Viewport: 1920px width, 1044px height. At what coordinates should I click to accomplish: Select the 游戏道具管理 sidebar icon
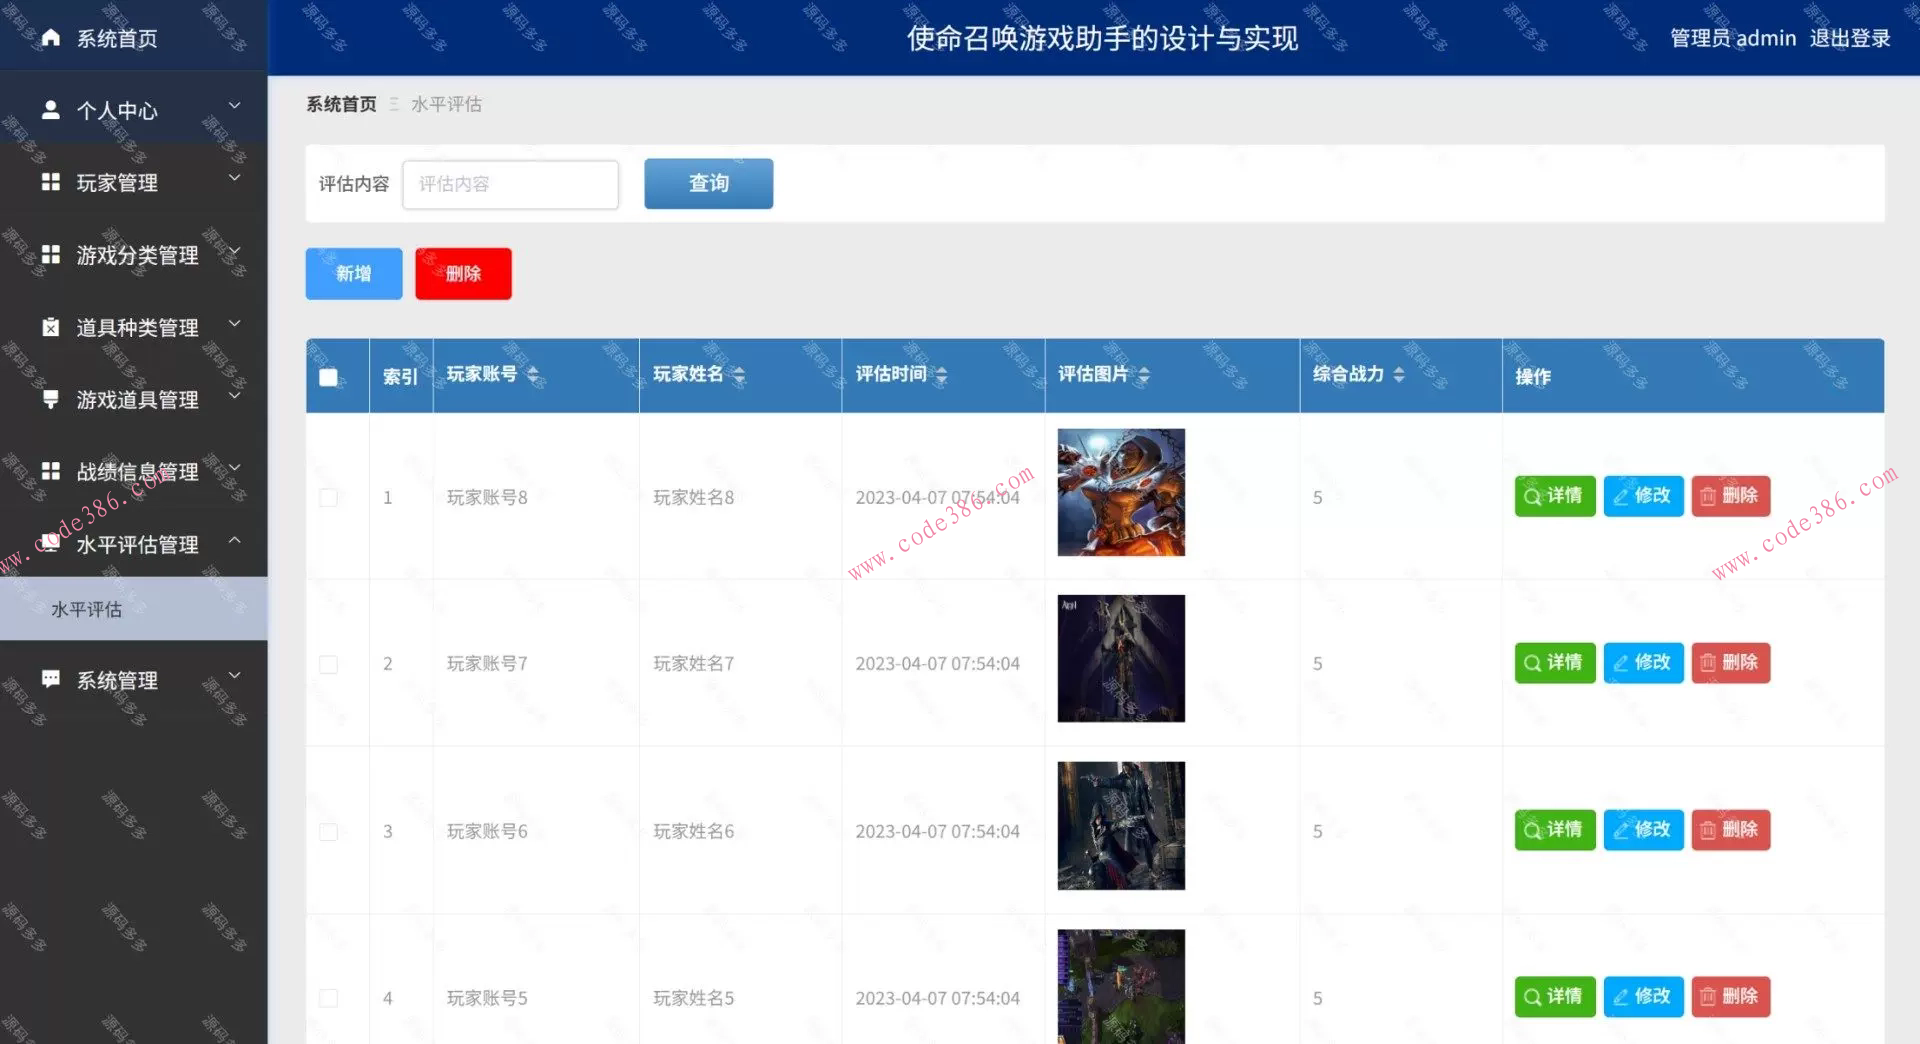pyautogui.click(x=51, y=399)
